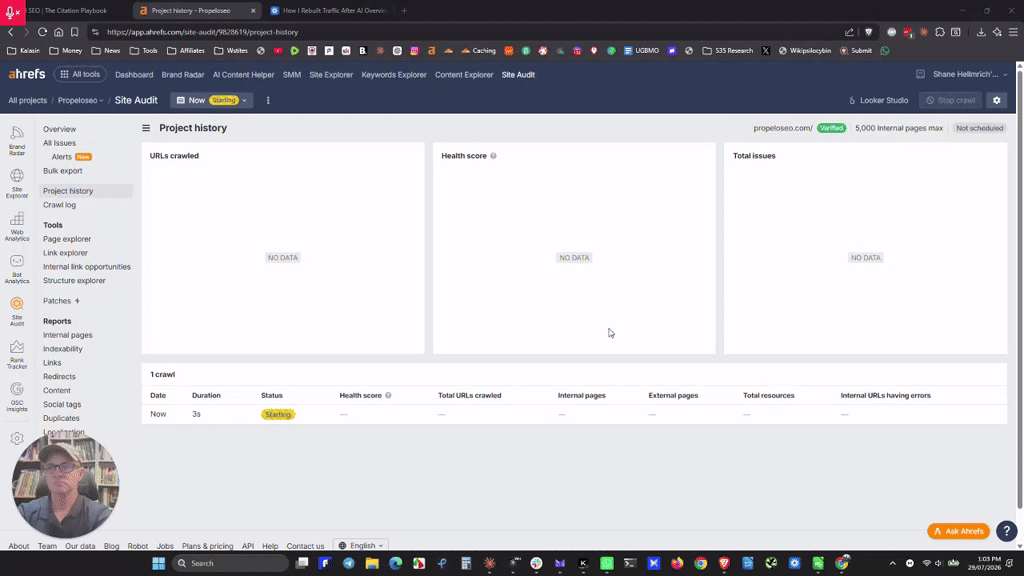Open Looker Studio link
Image resolution: width=1024 pixels, height=576 pixels.
878,101
